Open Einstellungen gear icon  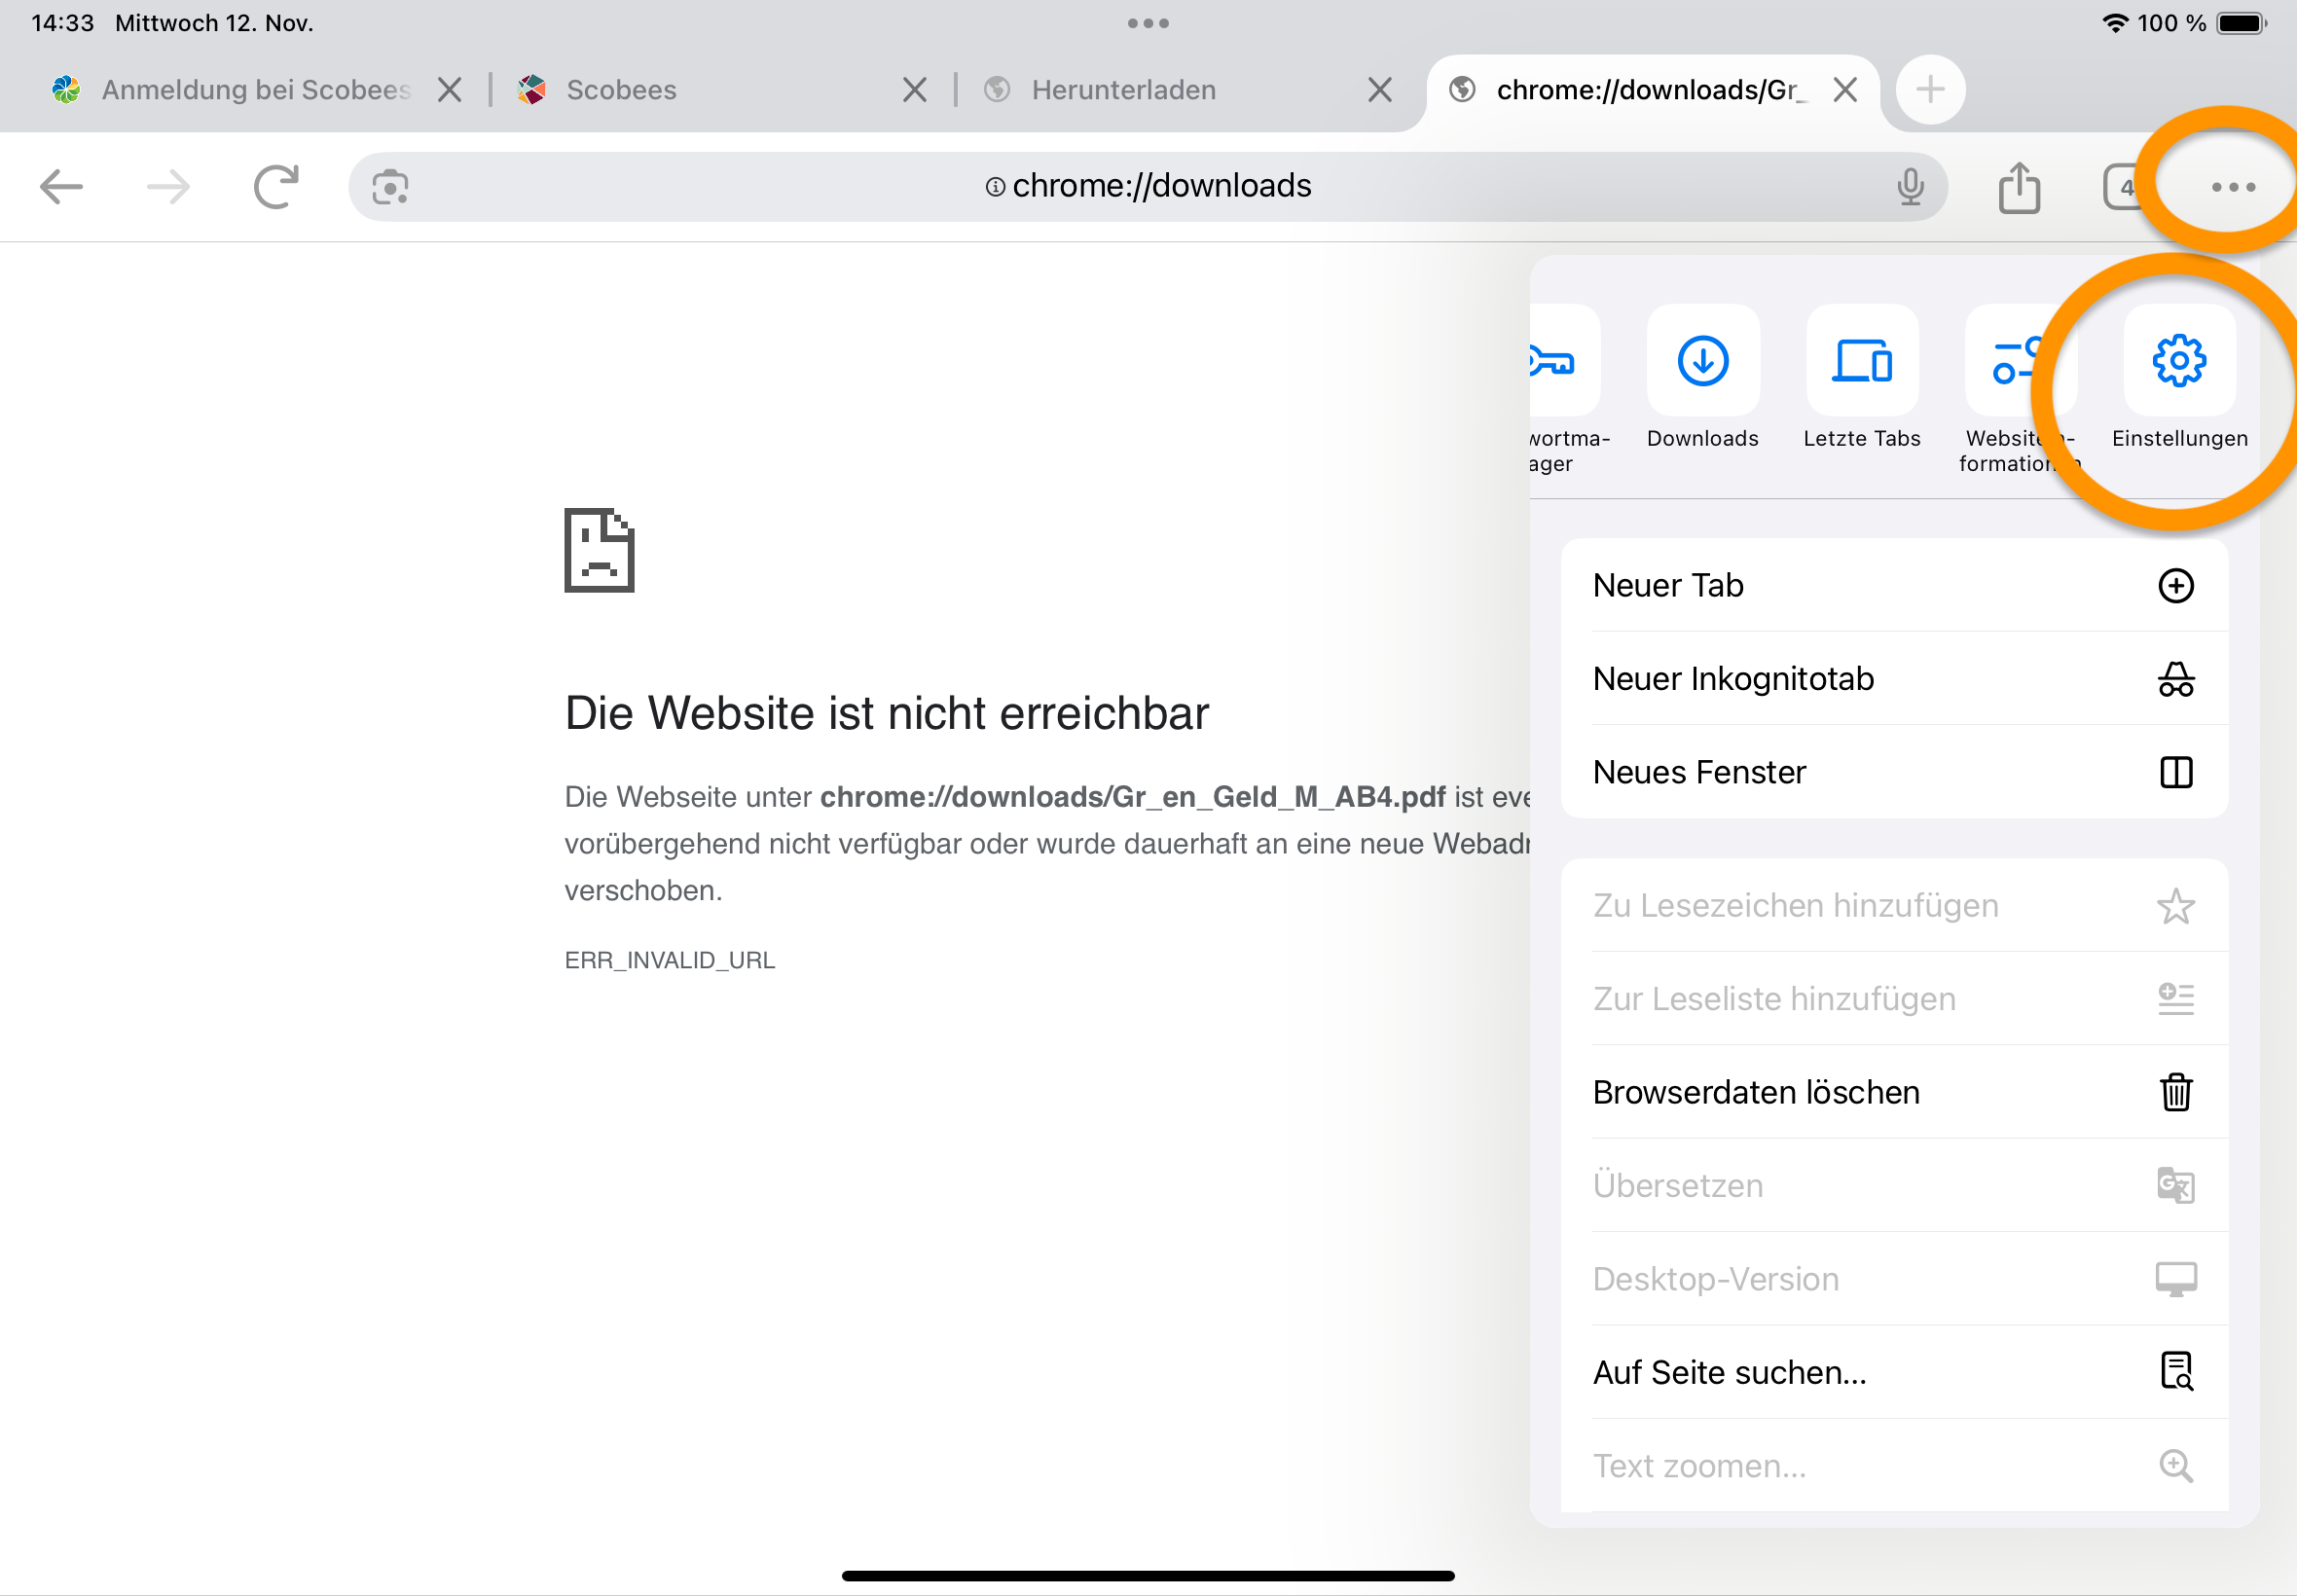(x=2178, y=361)
